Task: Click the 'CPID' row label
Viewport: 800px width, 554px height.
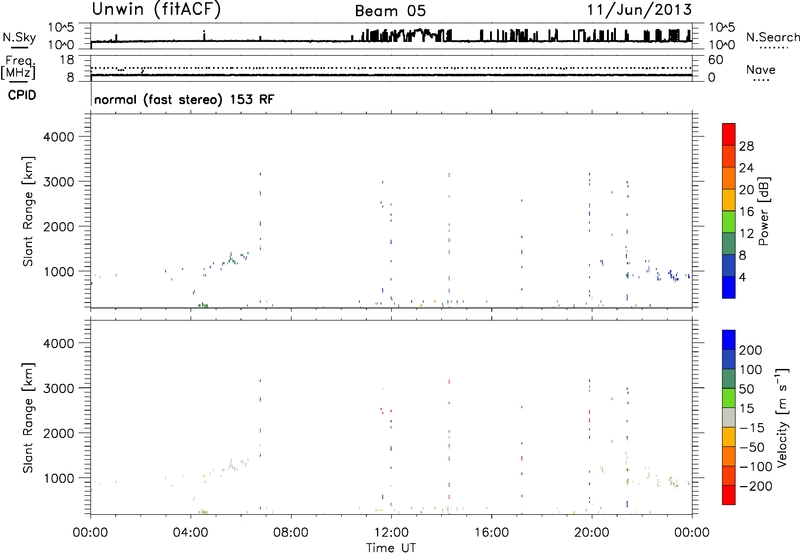Action: pyautogui.click(x=22, y=95)
